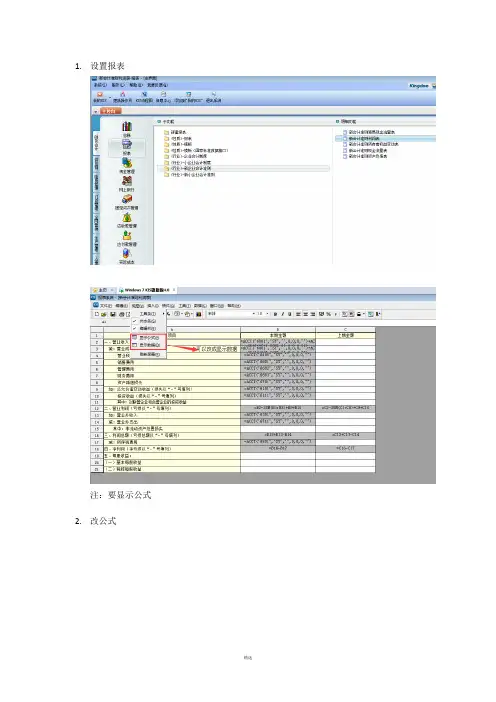Click the percent format toolbar icon
Image resolution: width=496 pixels, height=702 pixels.
pos(328,314)
